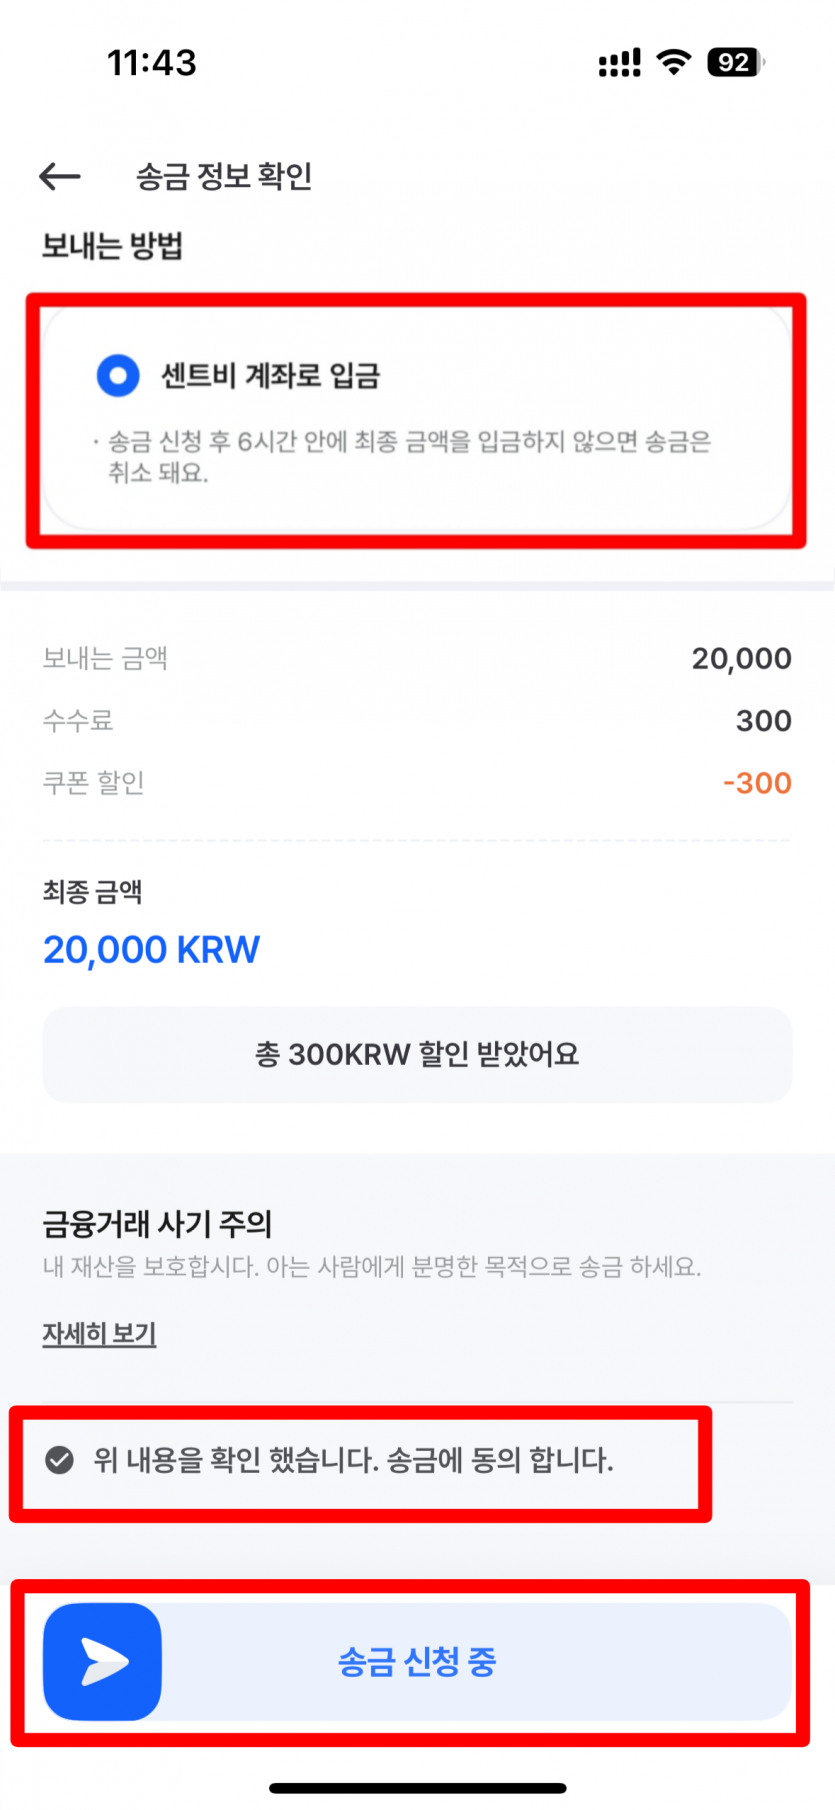This screenshot has width=835, height=1810.
Task: Tap the 20,000 KRW final amount
Action: [x=151, y=949]
